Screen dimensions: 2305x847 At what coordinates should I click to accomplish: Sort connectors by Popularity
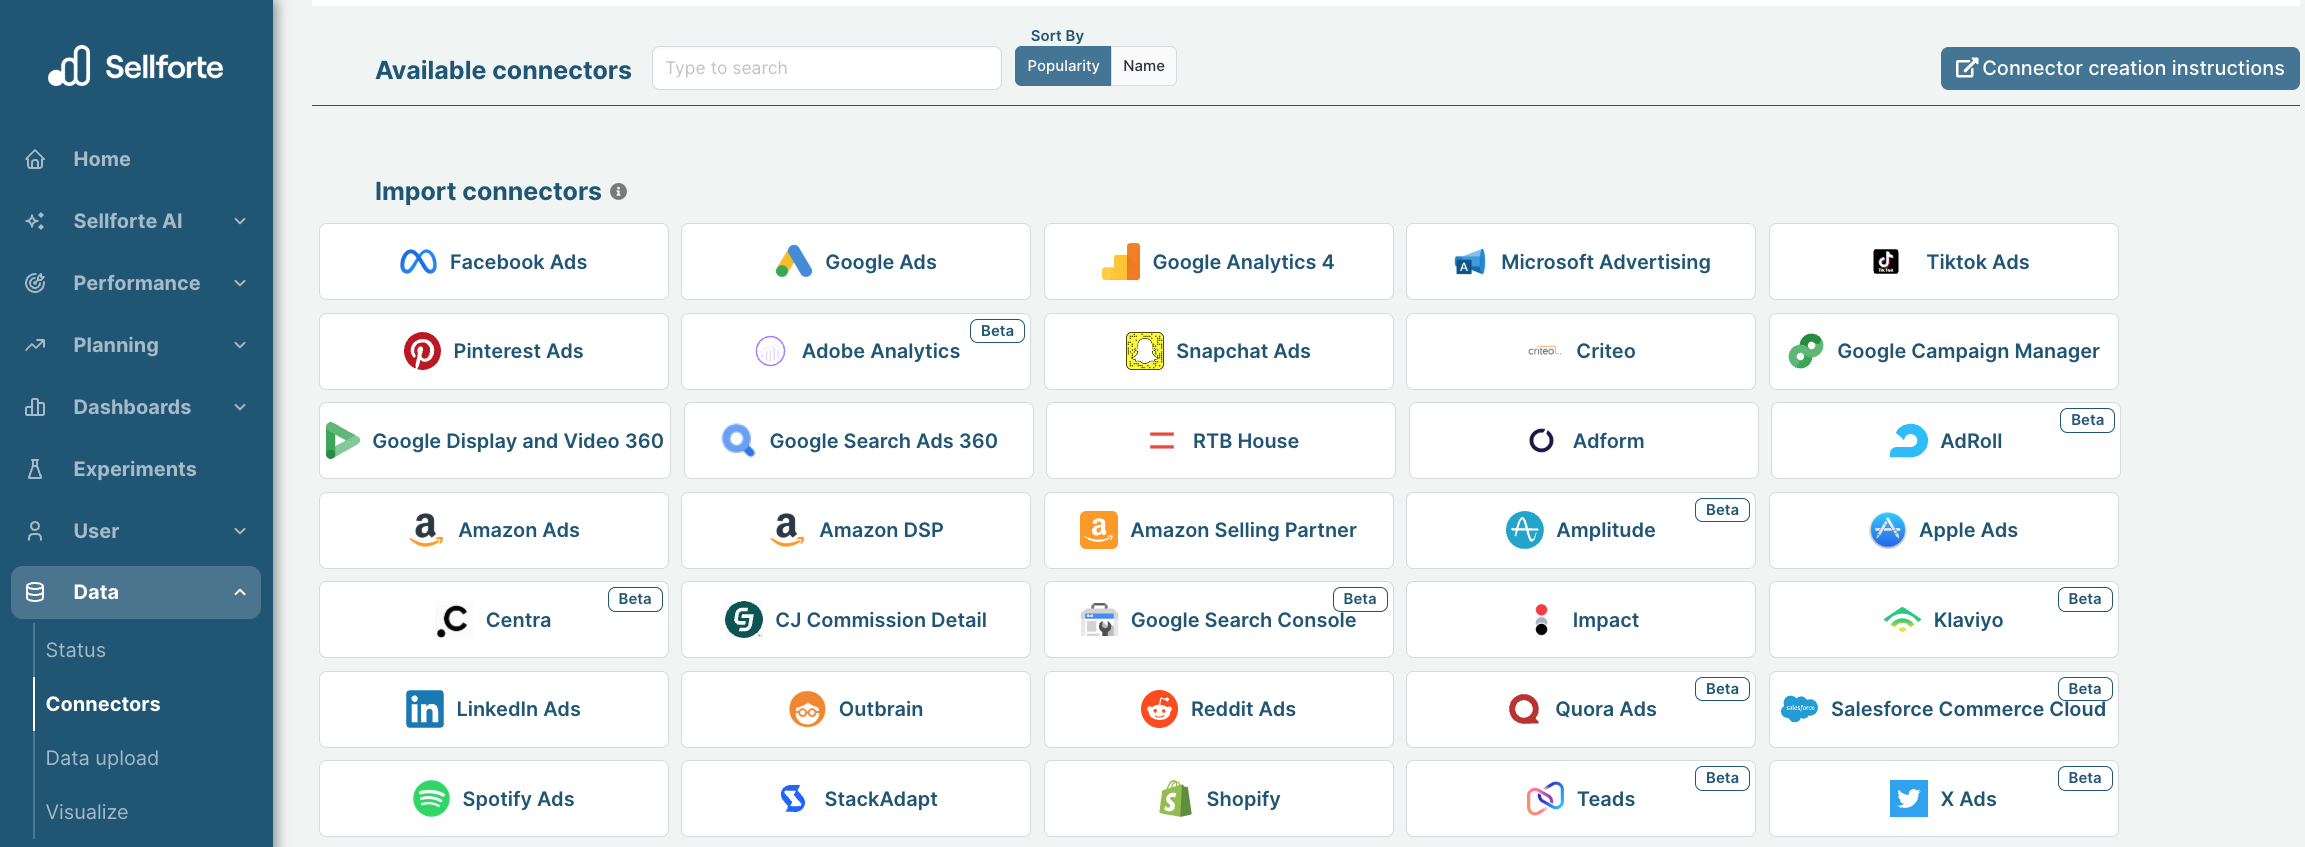[x=1063, y=66]
